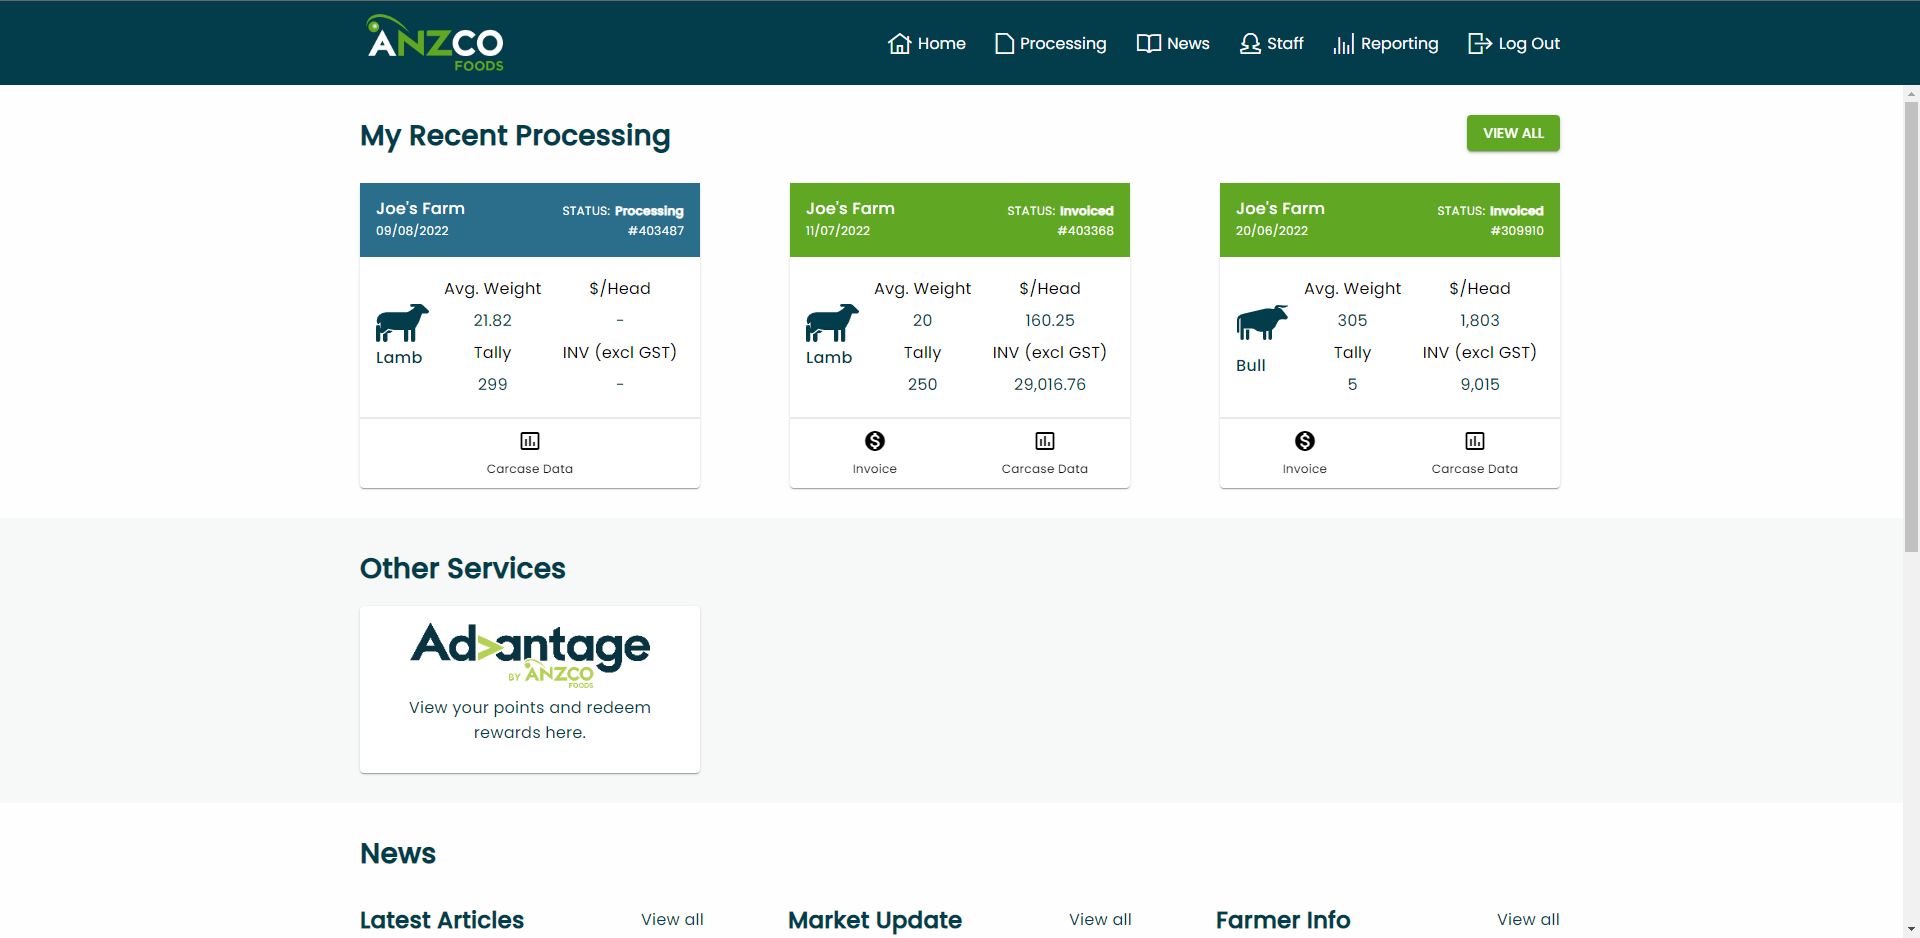Open Carcase Data chart icon for #309910
Viewport: 1920px width, 938px height.
(x=1475, y=441)
